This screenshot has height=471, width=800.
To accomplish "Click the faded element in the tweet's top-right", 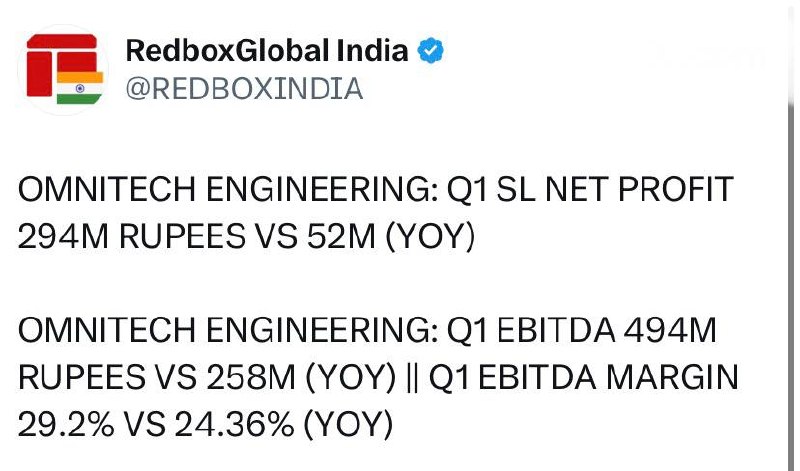I will (707, 57).
